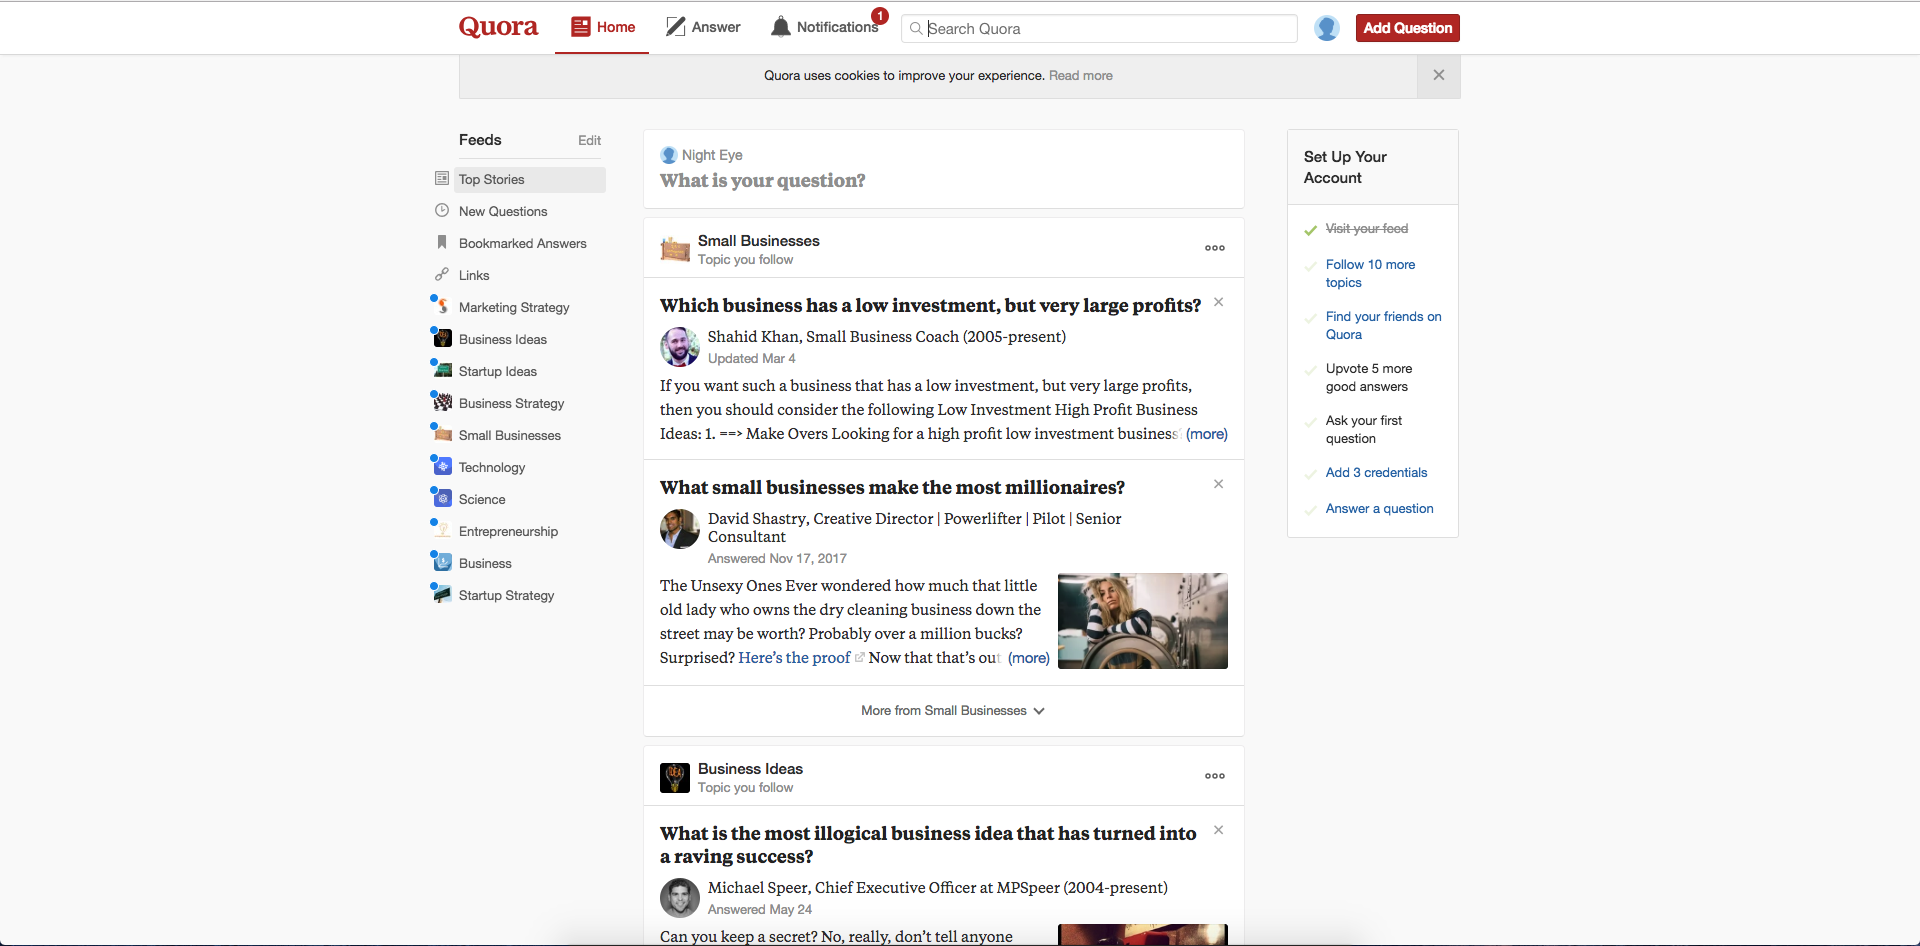
Task: Open the Home tab
Action: coord(602,27)
